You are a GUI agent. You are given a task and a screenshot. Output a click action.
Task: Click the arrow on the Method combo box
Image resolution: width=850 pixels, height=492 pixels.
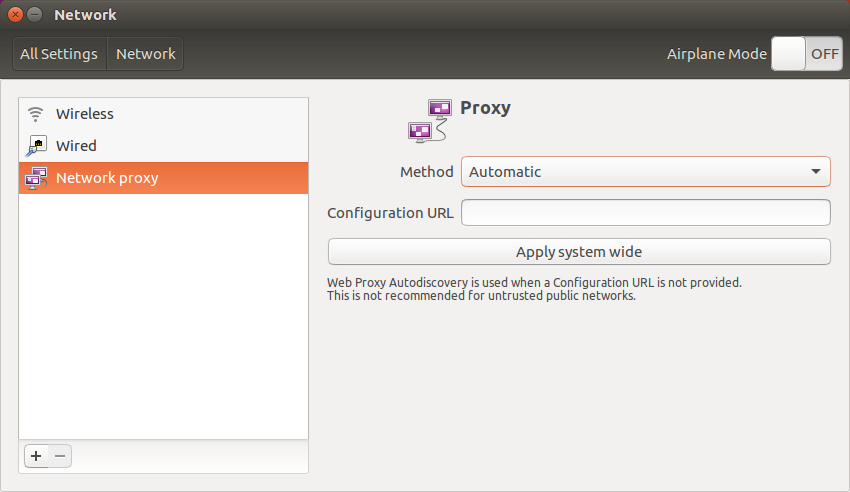[815, 172]
